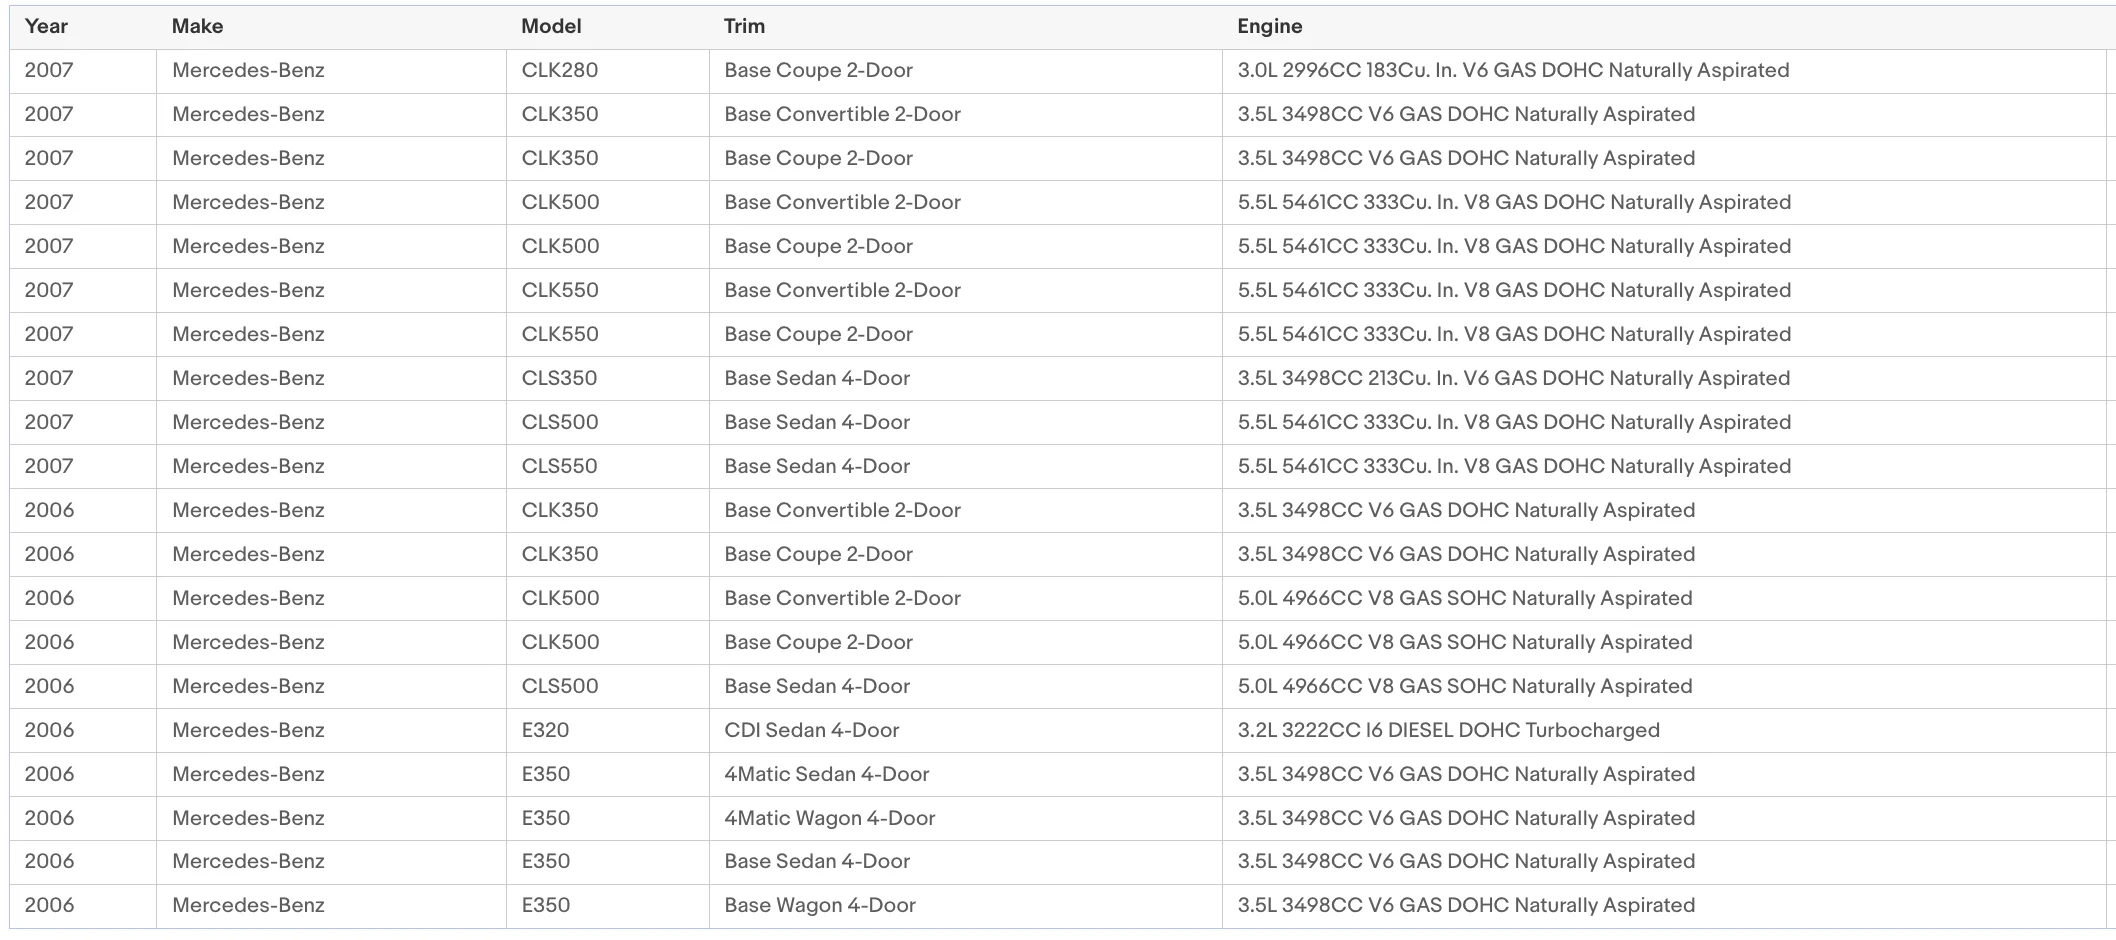Select engine cell of the 2007 CLS500 row
The image size is (2116, 940).
[x=1664, y=423]
